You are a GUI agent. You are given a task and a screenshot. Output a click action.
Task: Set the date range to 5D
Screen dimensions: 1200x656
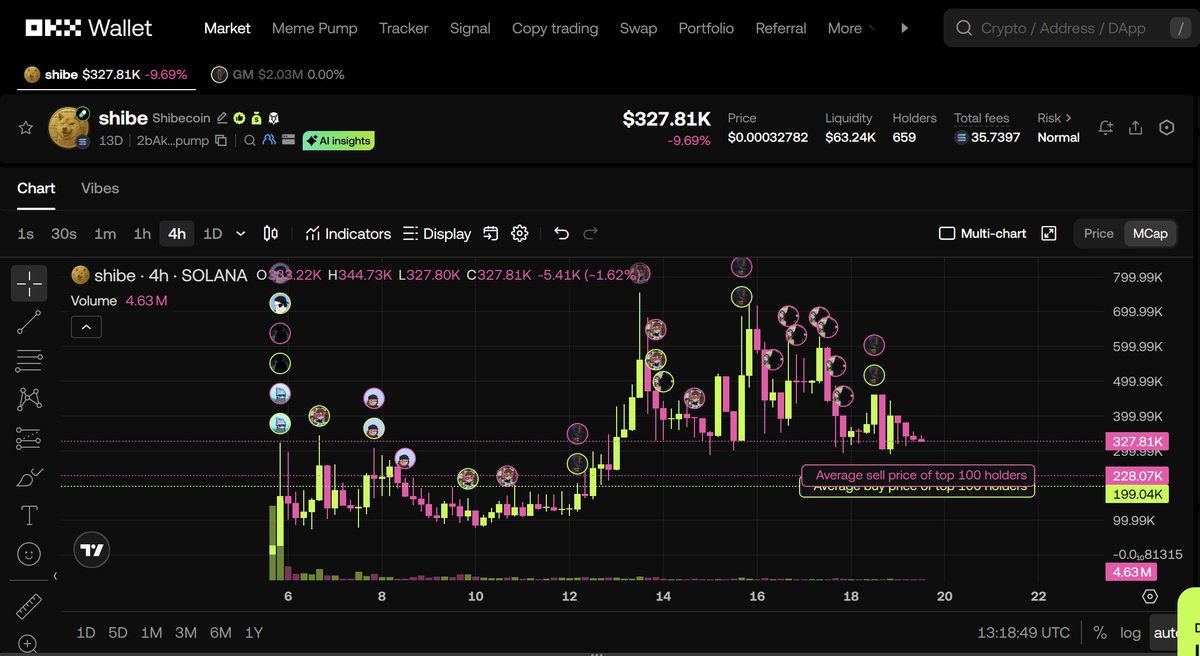[118, 632]
